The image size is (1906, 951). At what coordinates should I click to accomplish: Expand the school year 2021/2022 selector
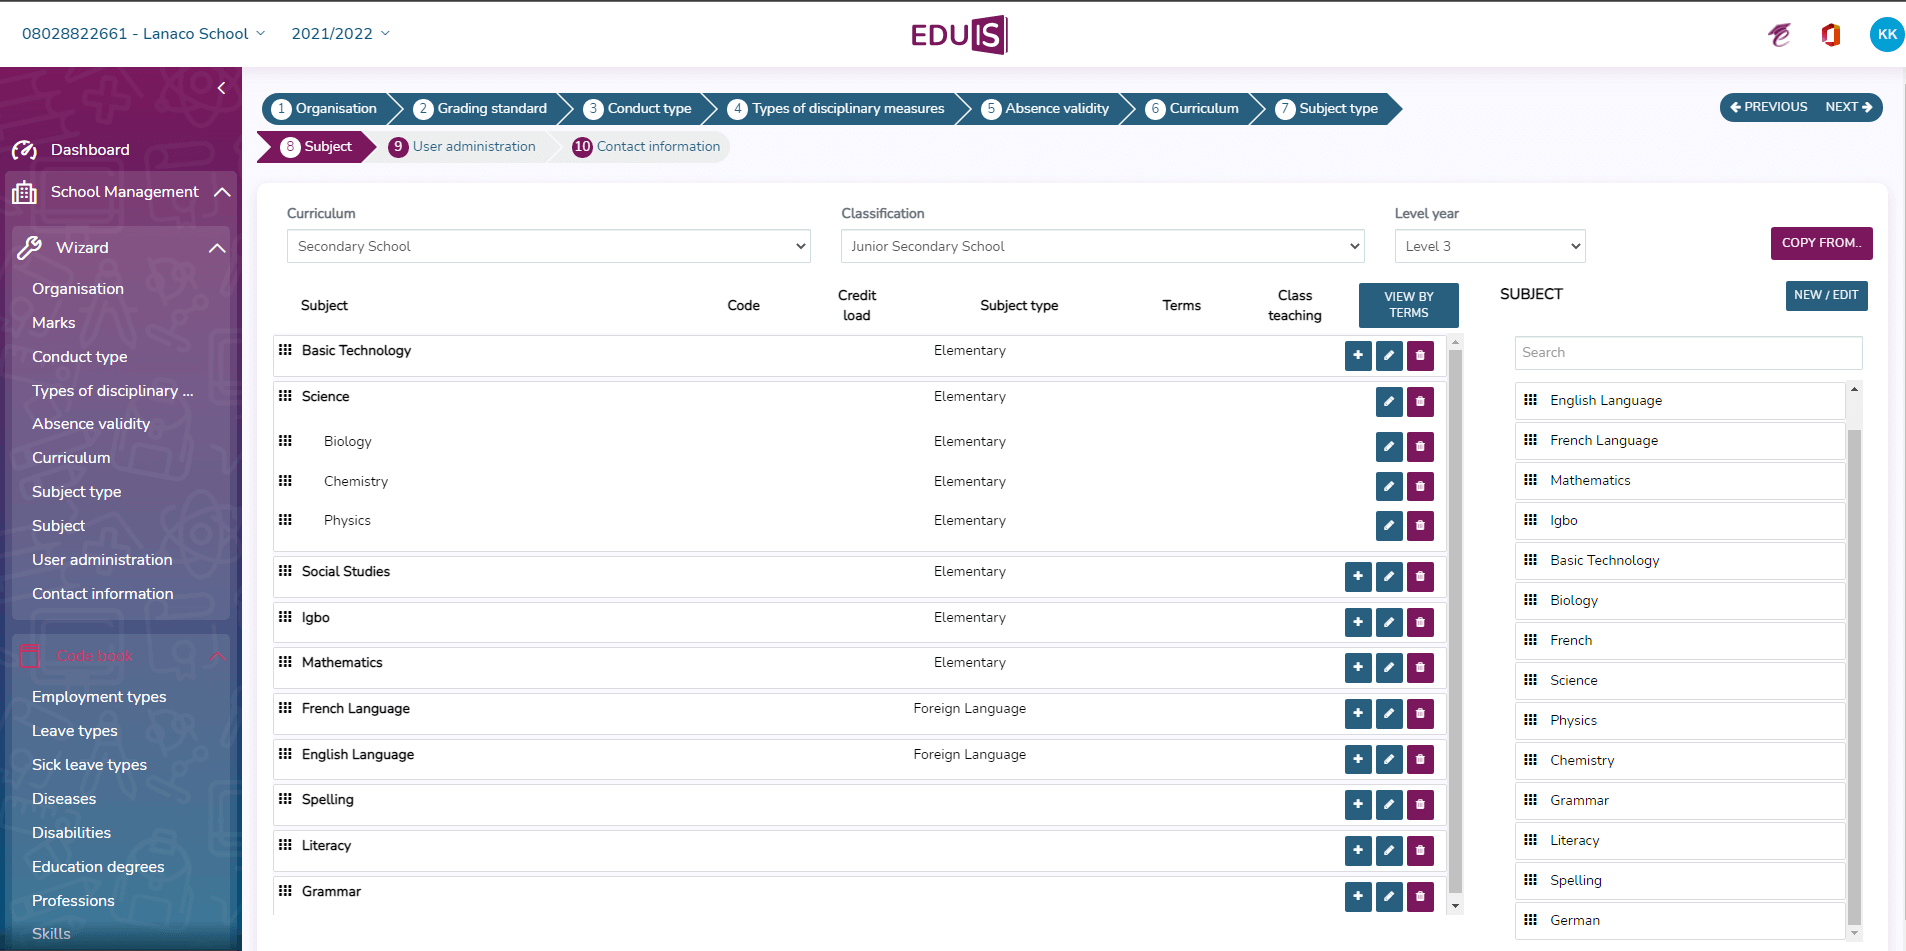[340, 34]
